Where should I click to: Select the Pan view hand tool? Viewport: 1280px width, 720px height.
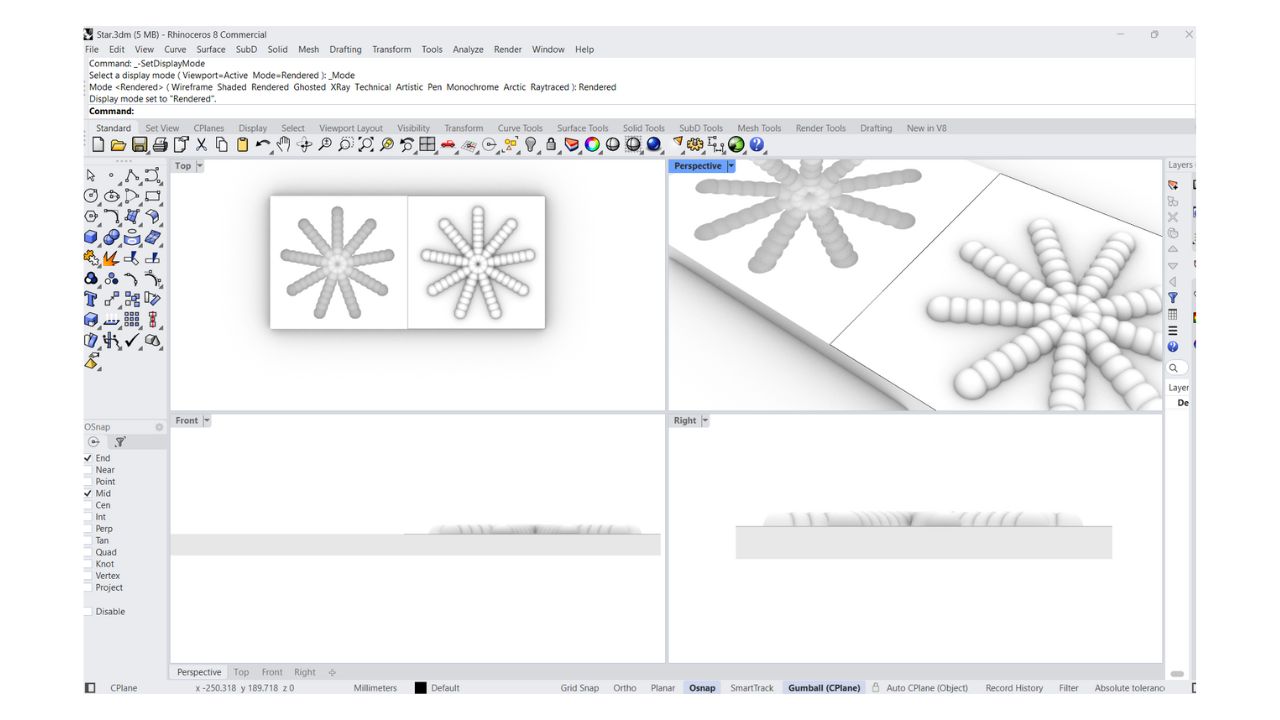(284, 145)
